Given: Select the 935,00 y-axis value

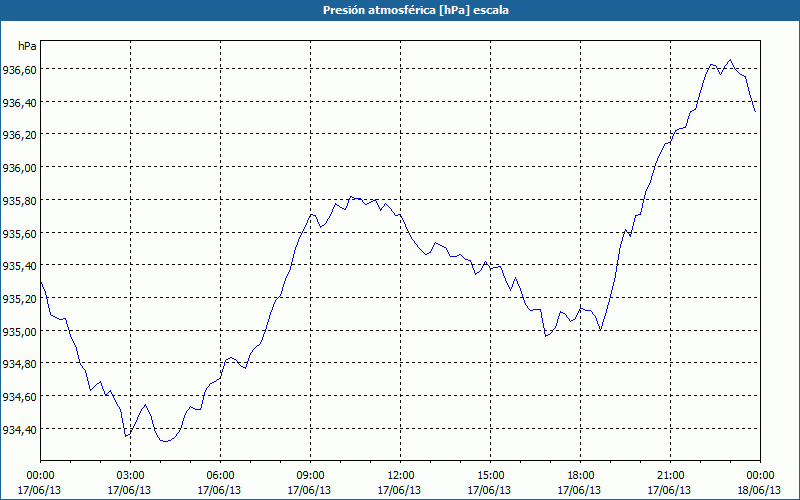Looking at the screenshot, I should (19, 331).
